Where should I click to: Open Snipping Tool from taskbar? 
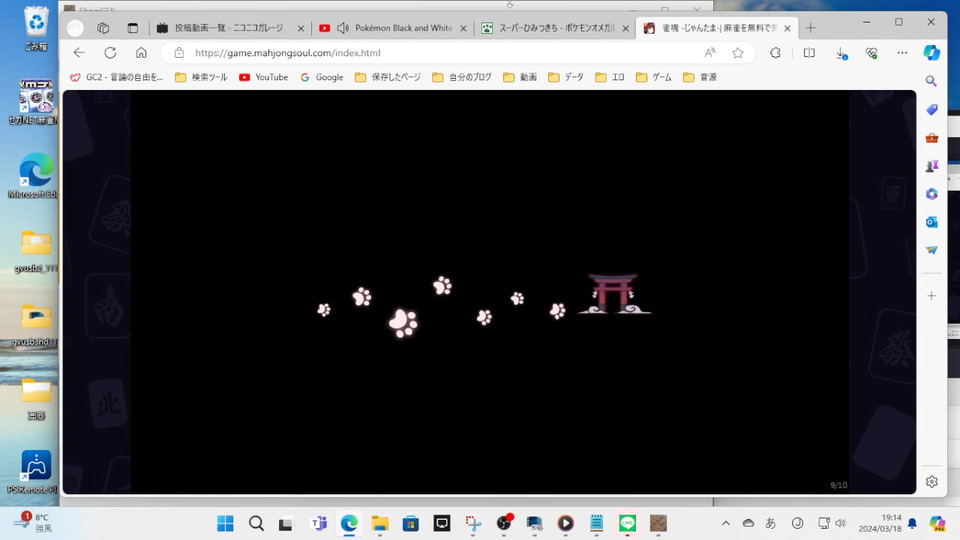pyautogui.click(x=473, y=523)
